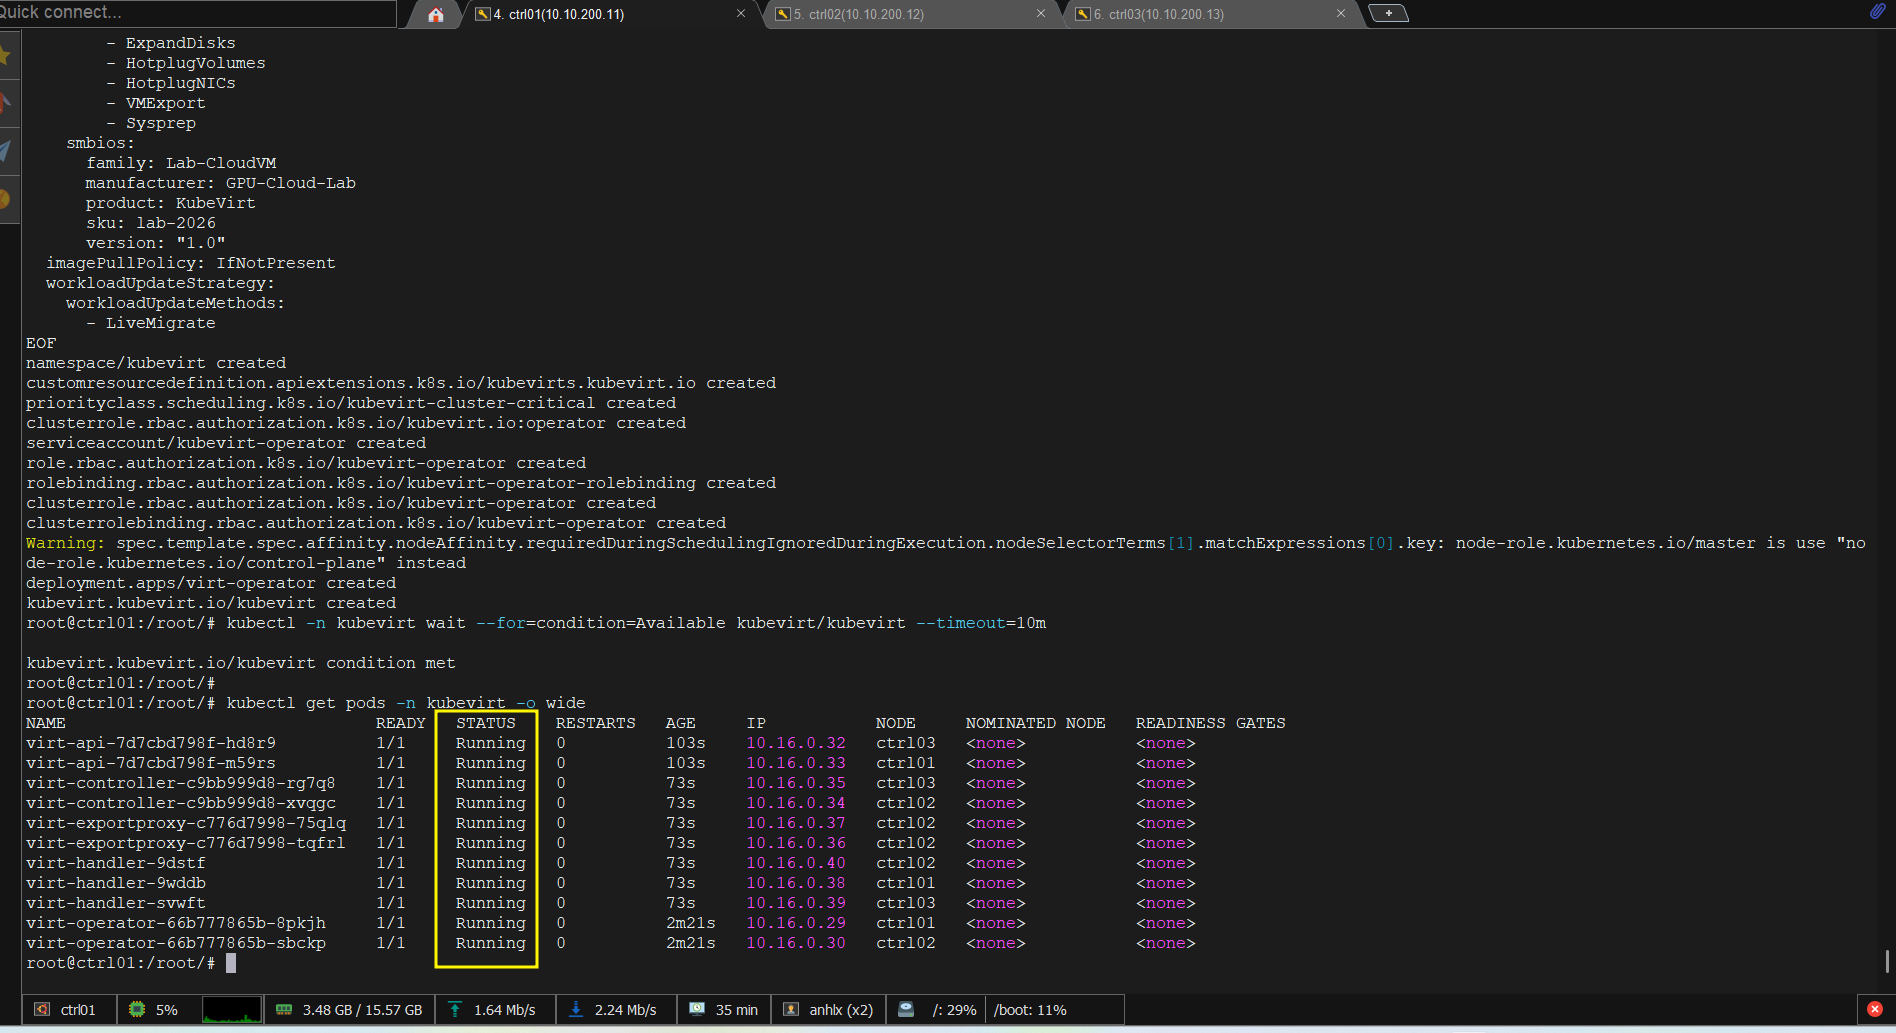Image resolution: width=1896 pixels, height=1033 pixels.
Task: Focus the Quick connect search field
Action: tap(198, 12)
